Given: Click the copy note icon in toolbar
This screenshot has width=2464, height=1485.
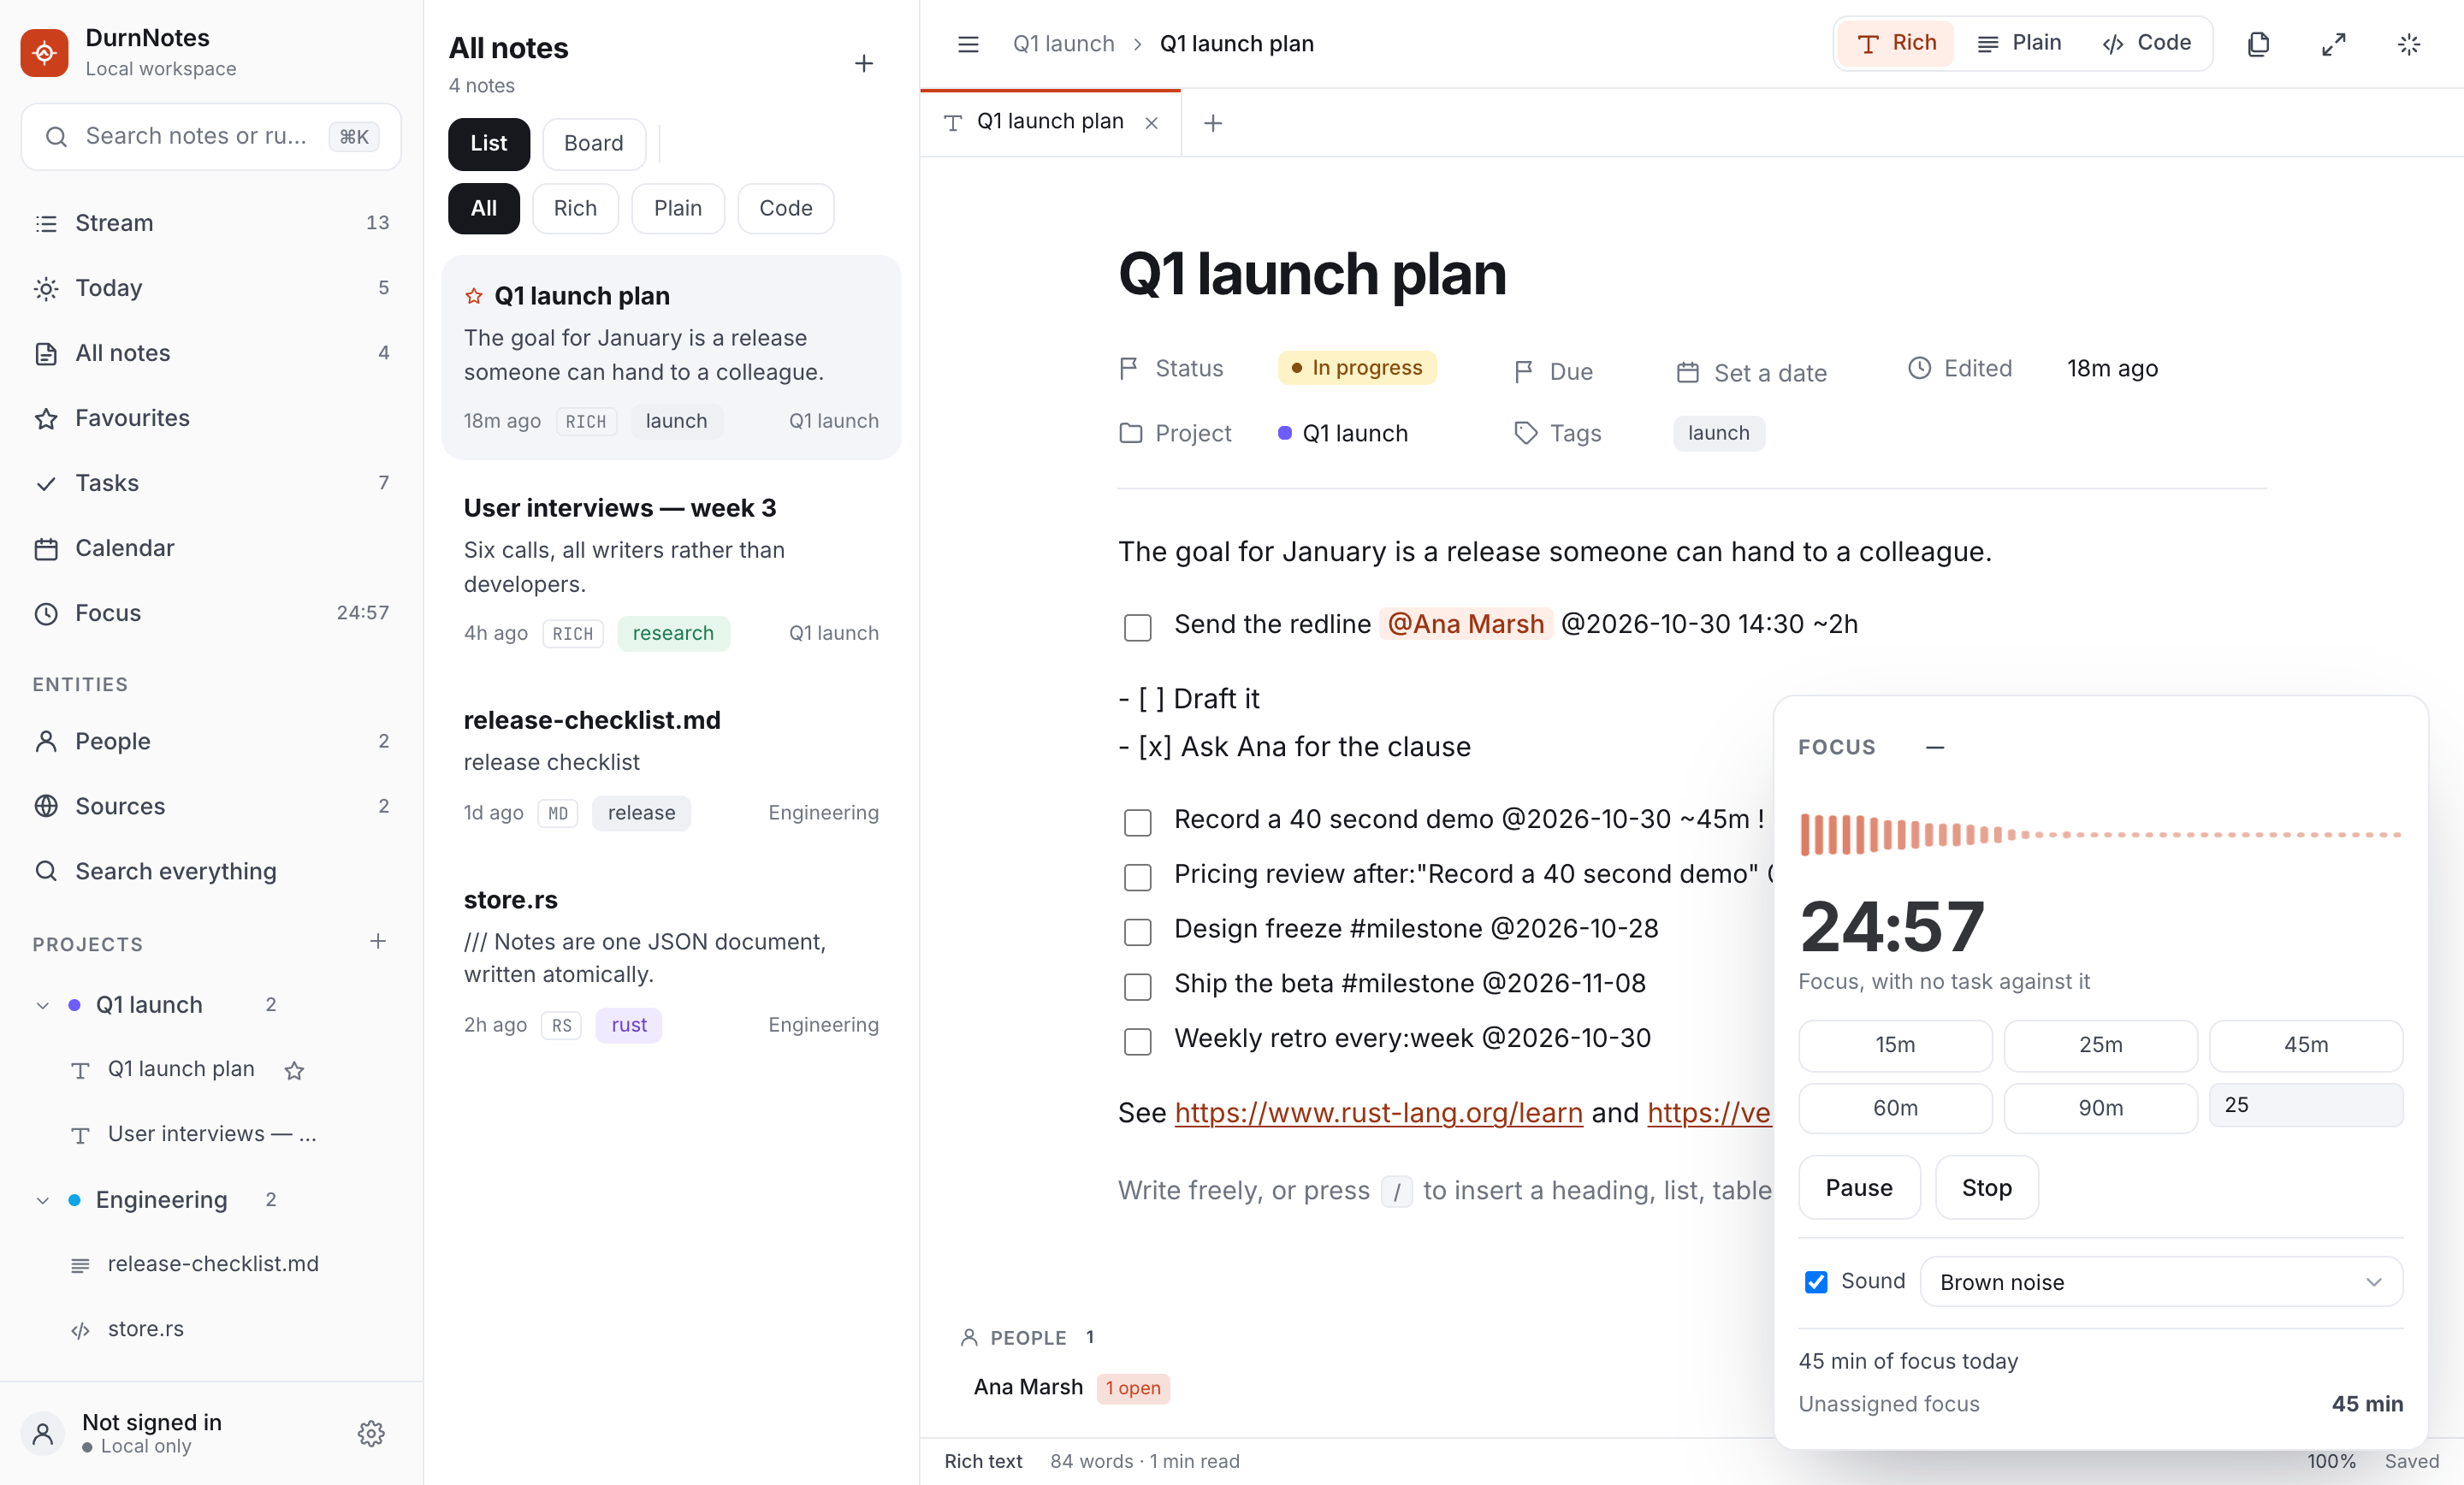Looking at the screenshot, I should tap(2258, 44).
